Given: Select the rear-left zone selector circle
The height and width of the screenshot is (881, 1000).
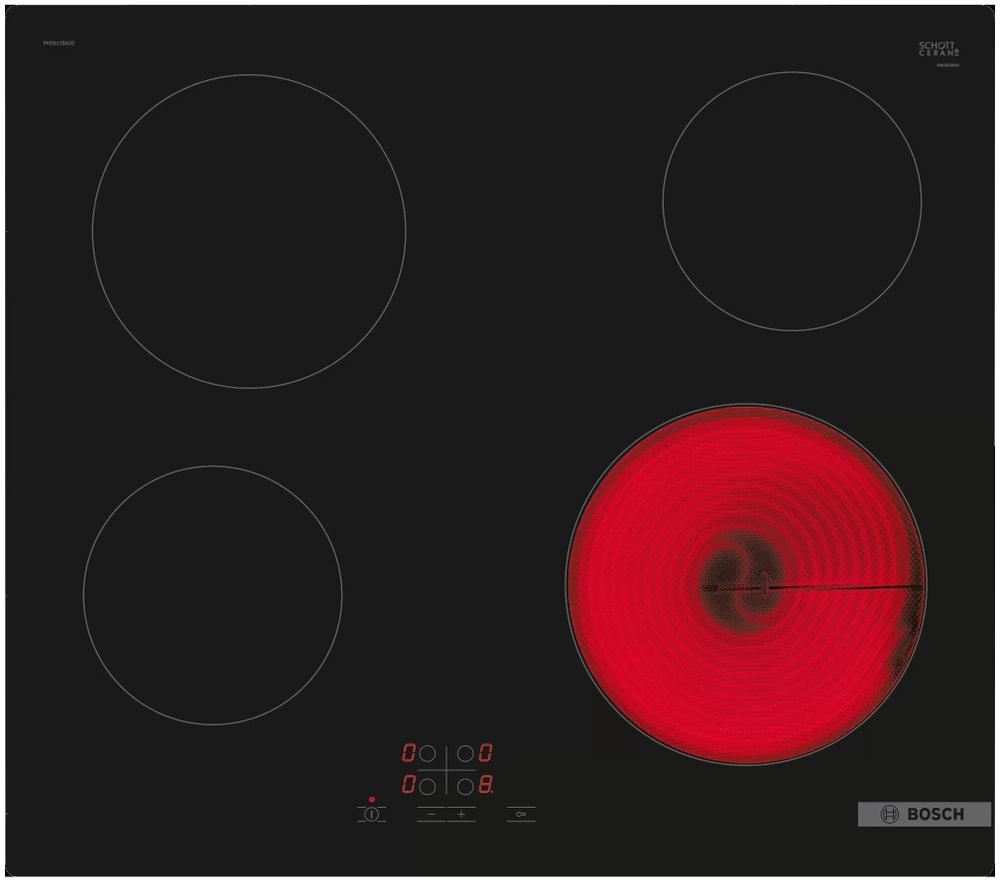Looking at the screenshot, I should [427, 753].
